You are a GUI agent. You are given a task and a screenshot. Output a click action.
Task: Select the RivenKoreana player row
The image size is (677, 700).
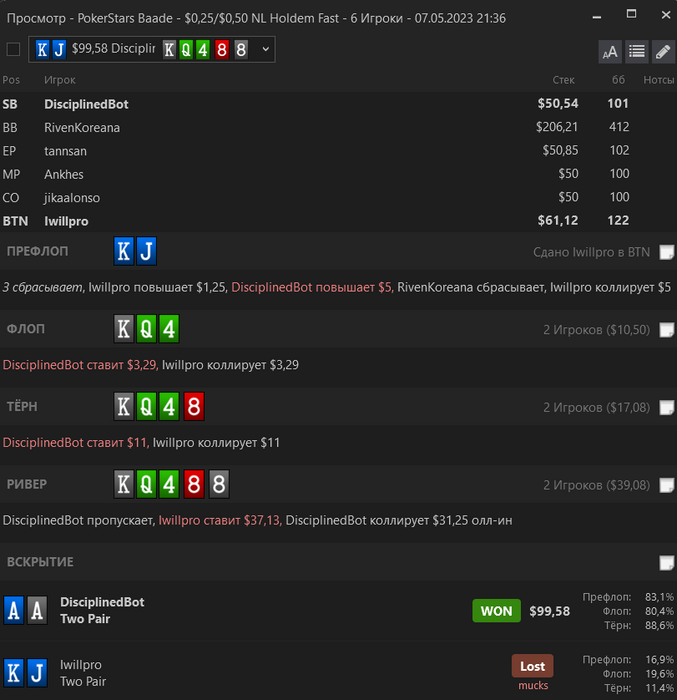(338, 128)
